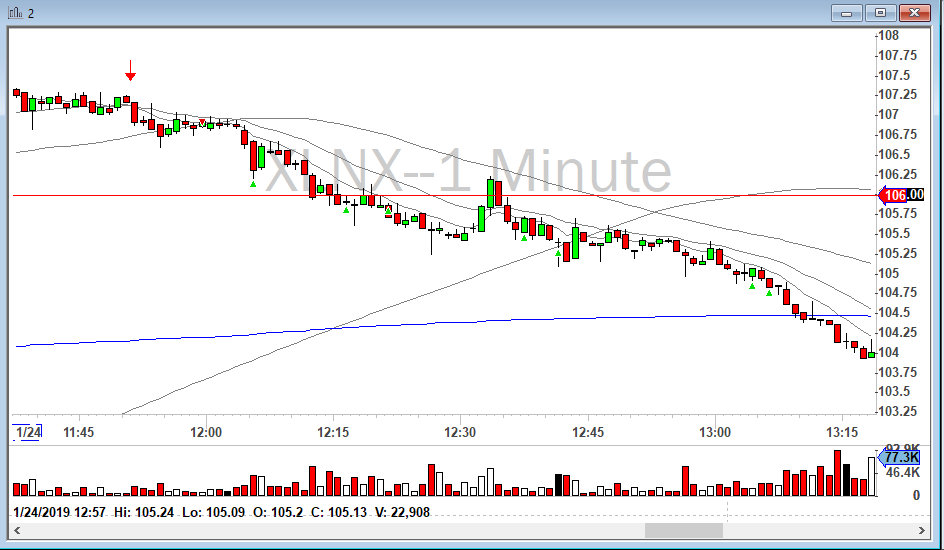Click the 13:00 label on time axis
944x550 pixels.
pyautogui.click(x=715, y=432)
